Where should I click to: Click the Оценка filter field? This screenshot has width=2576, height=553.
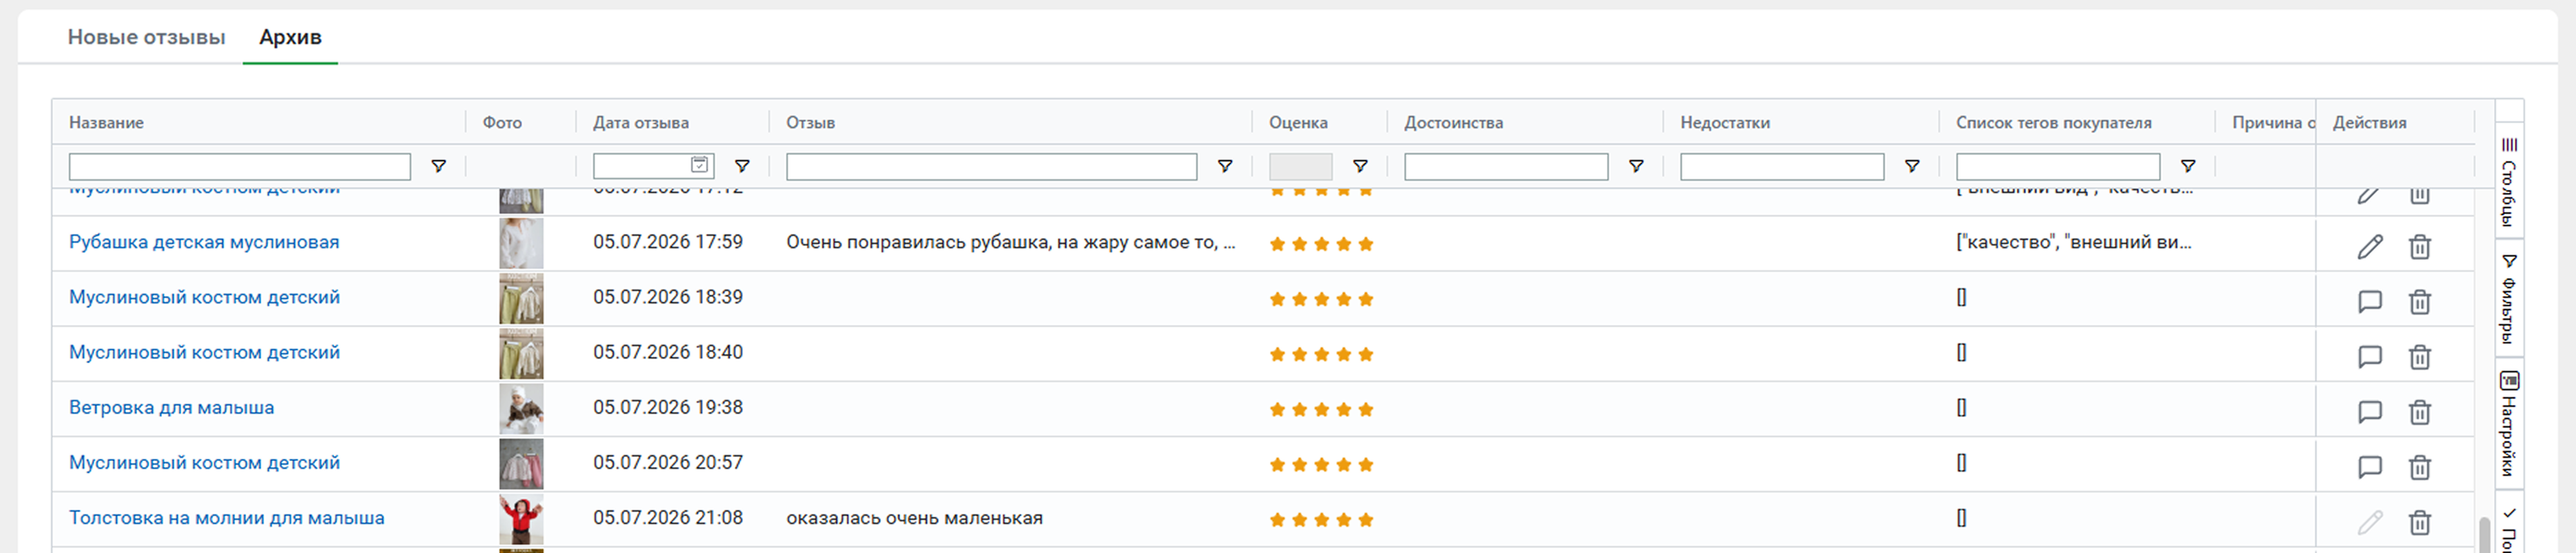coord(1300,166)
